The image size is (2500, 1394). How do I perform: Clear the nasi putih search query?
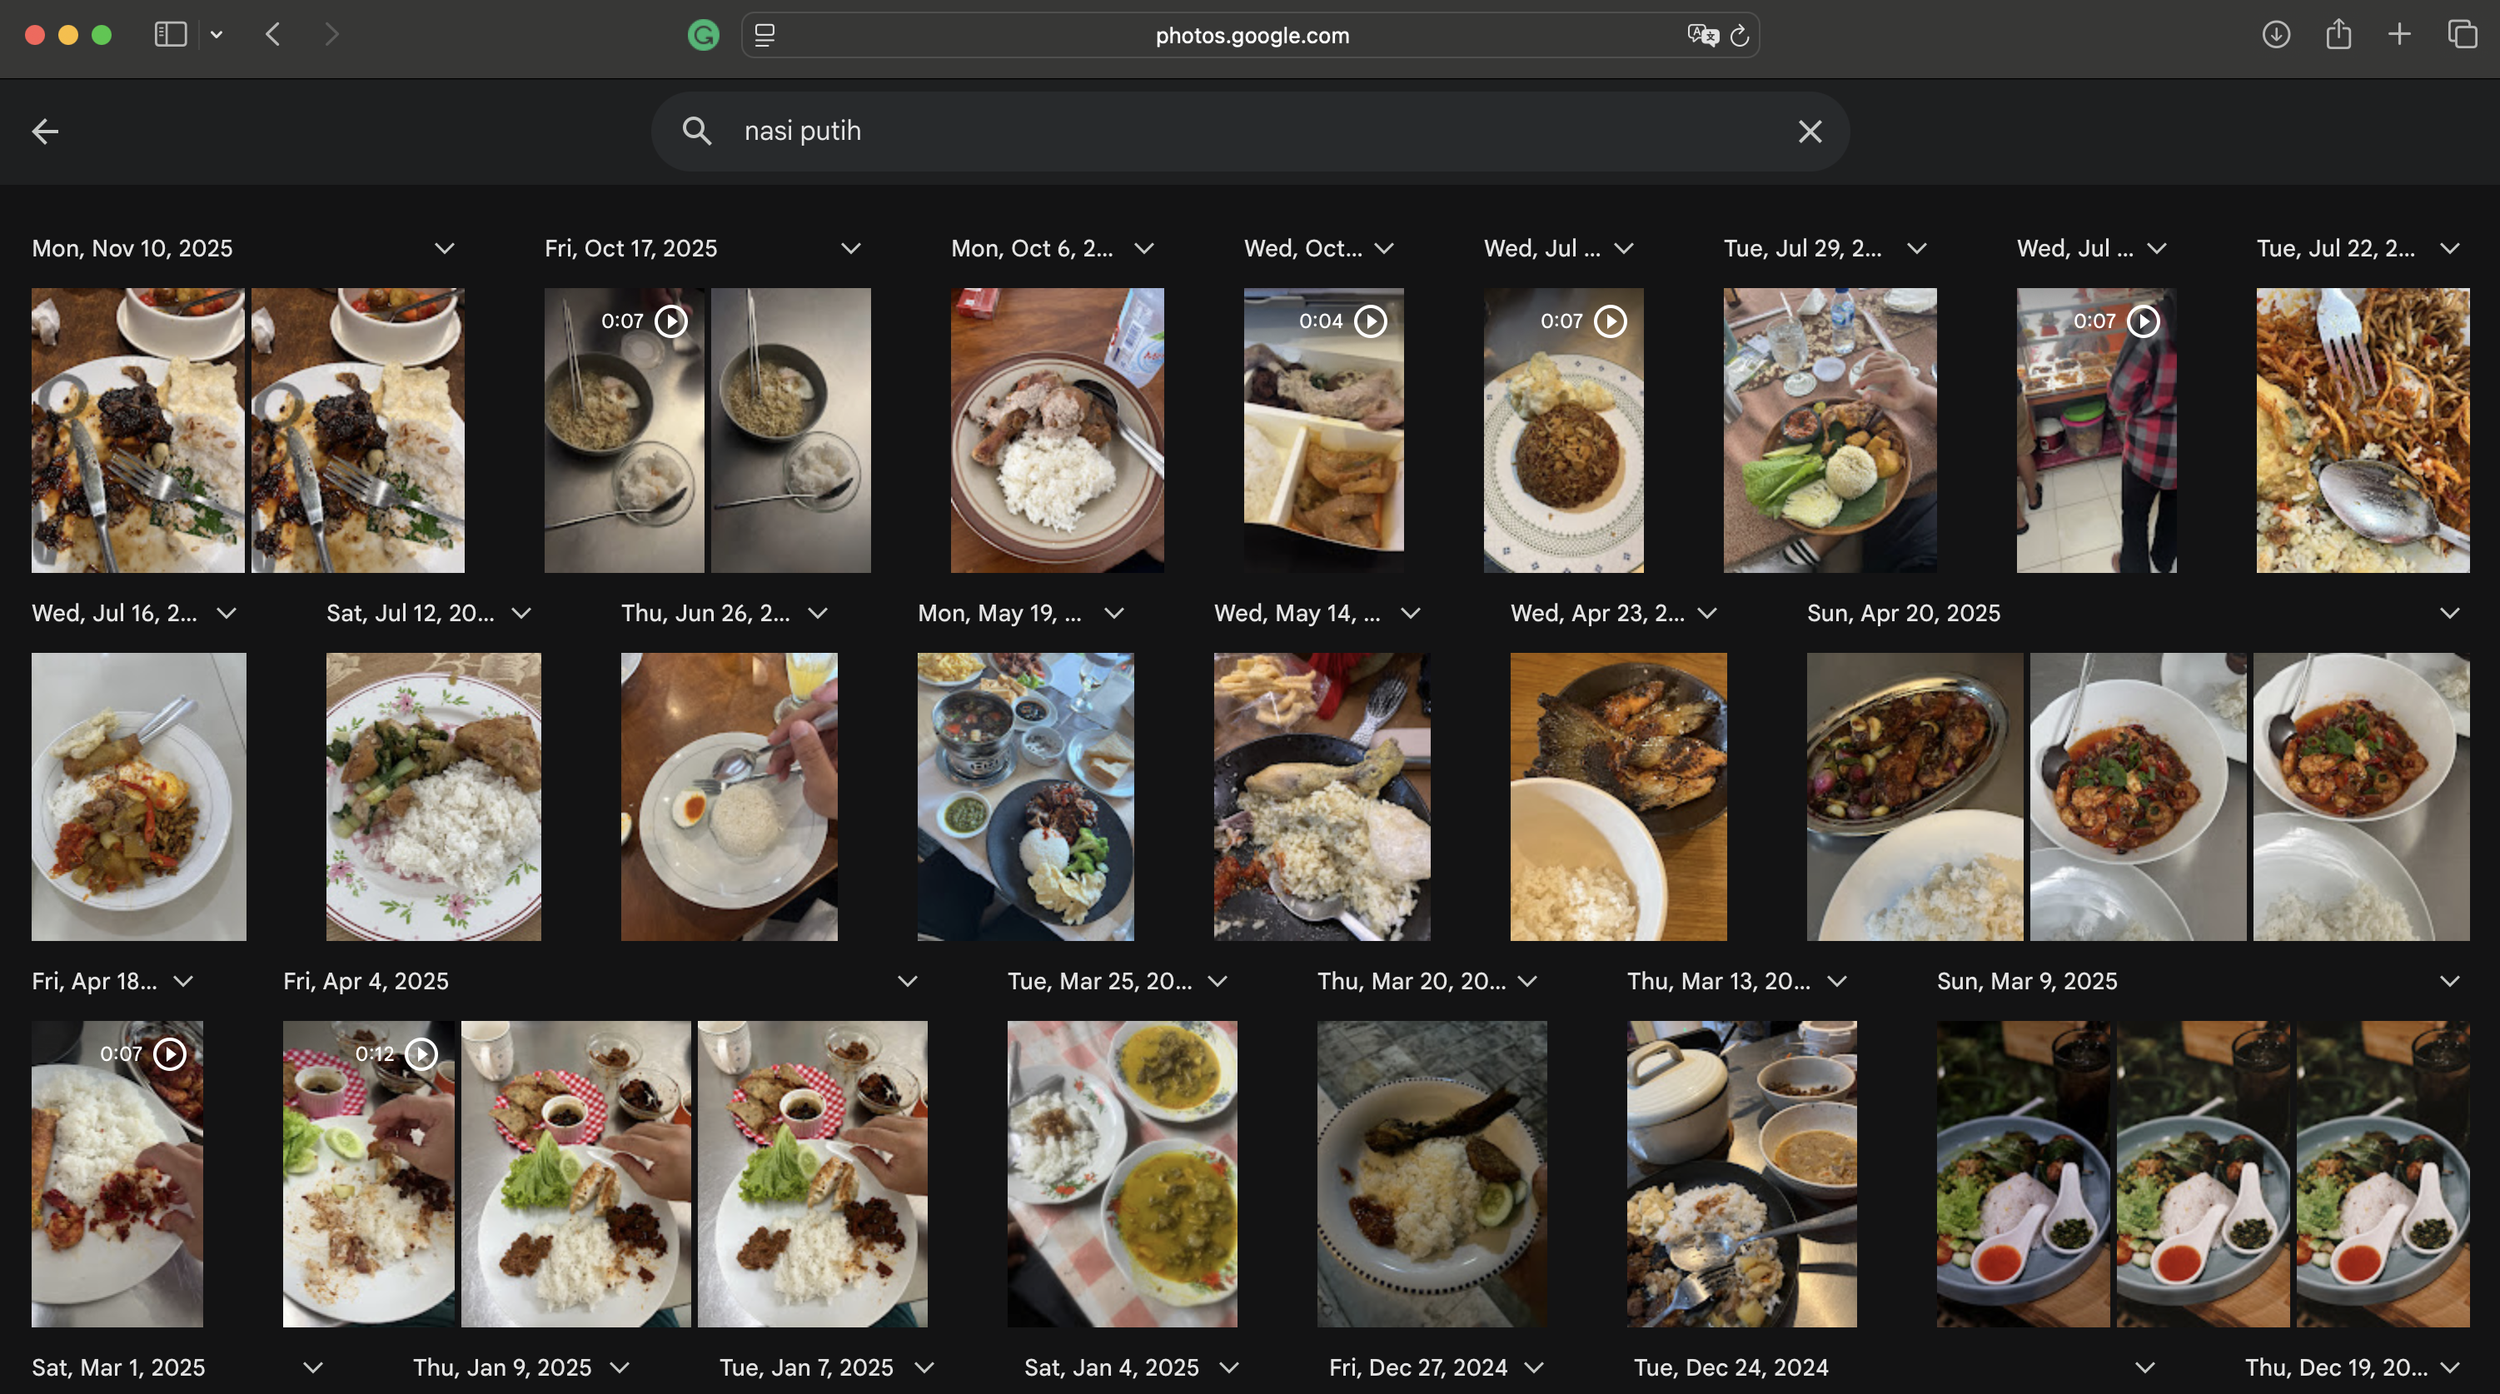pyautogui.click(x=1809, y=131)
